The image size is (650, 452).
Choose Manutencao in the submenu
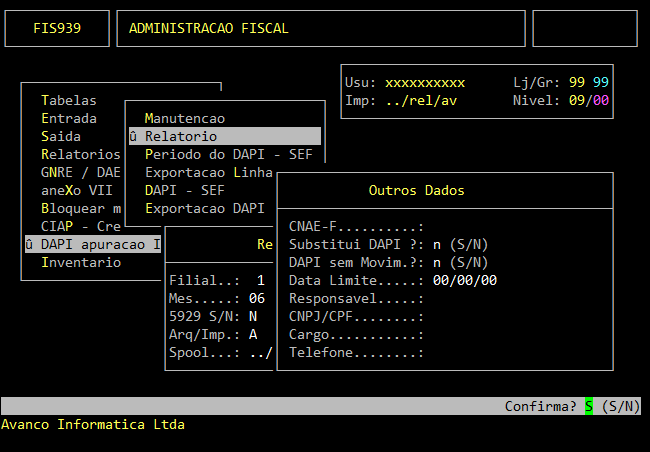tap(185, 118)
